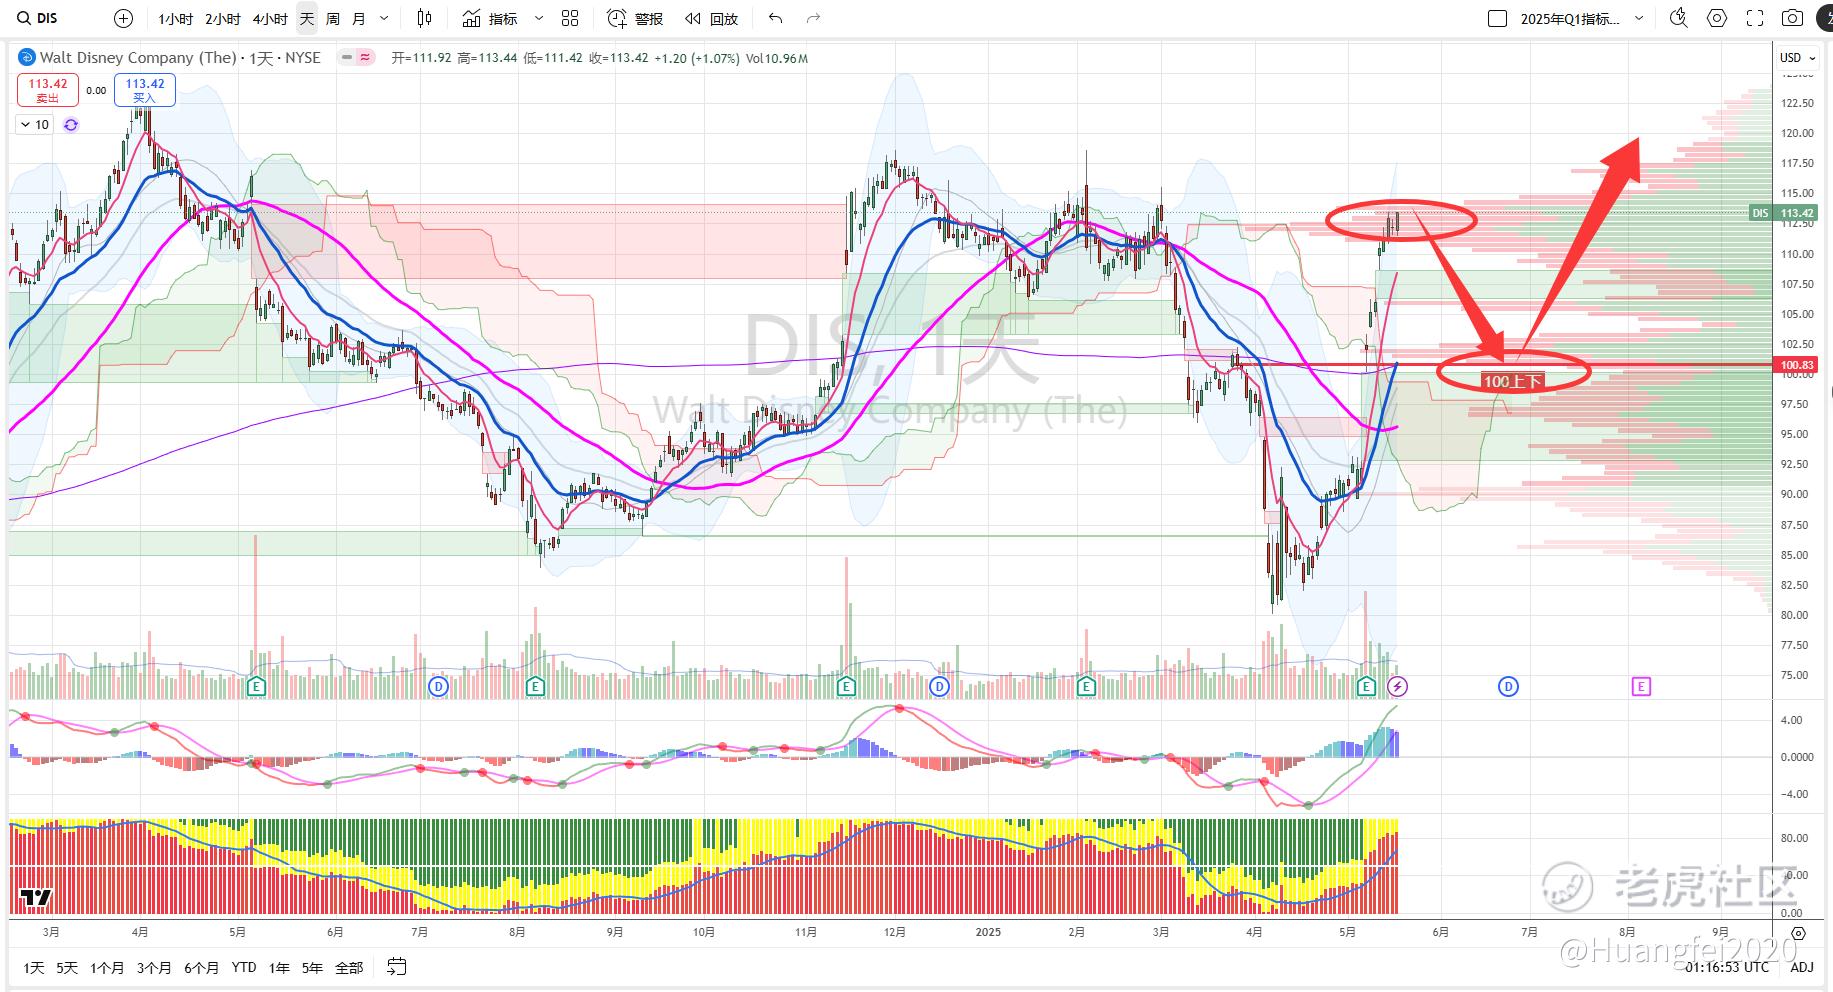The width and height of the screenshot is (1833, 992).
Task: Set the date range to 3个月
Action: coord(154,967)
